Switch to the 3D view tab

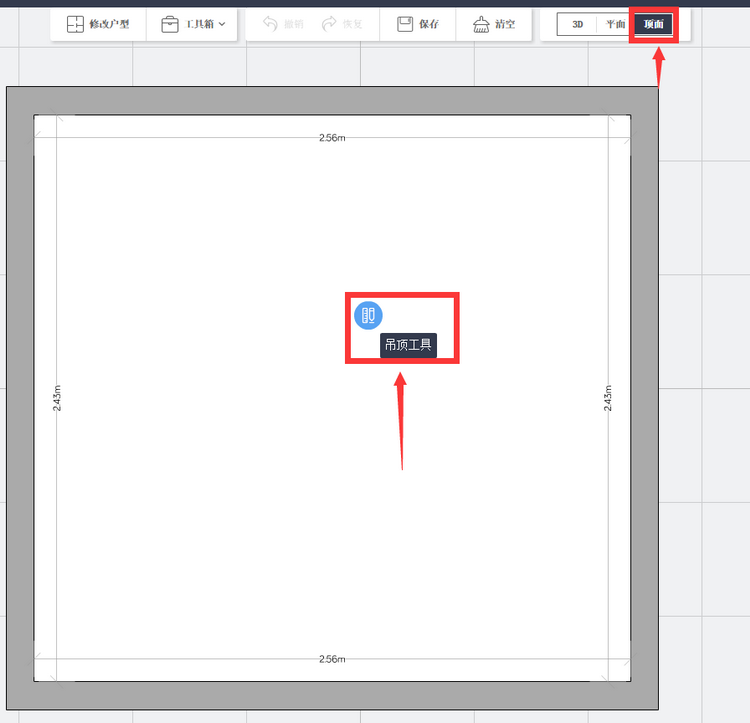tap(577, 24)
